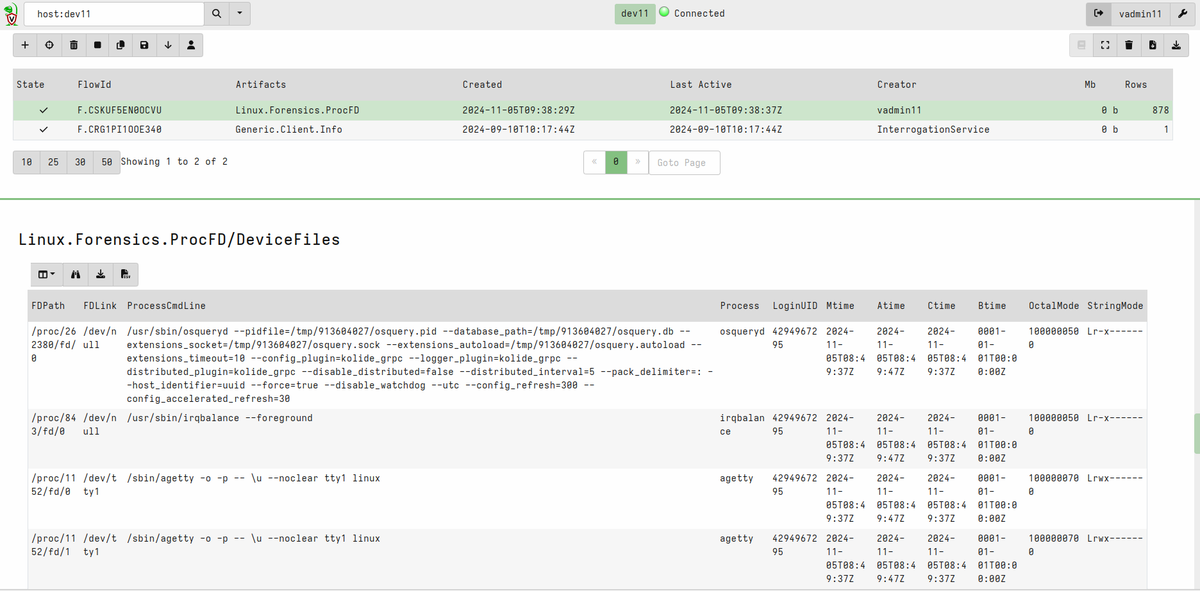
Task: Click flow ID F.CRG1PI10OE340
Action: pos(119,130)
